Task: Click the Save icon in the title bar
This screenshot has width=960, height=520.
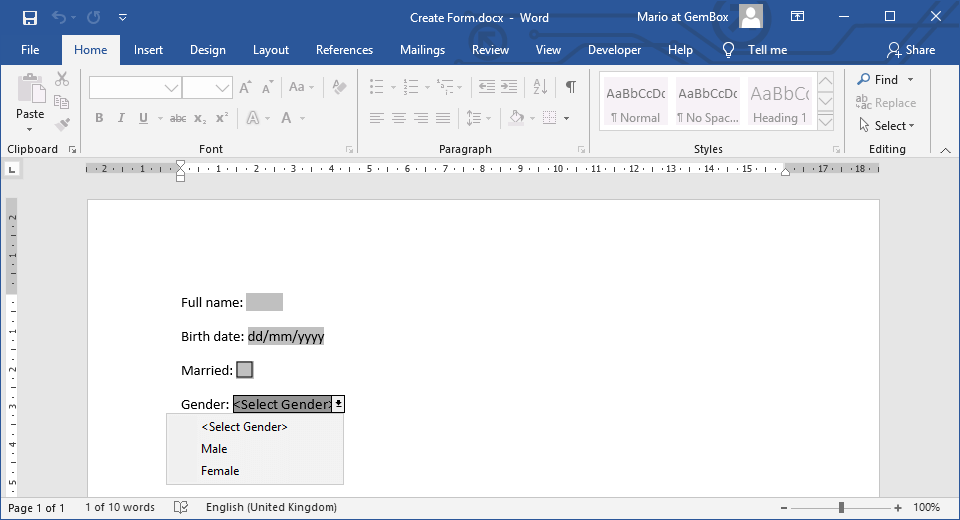Action: 30,18
